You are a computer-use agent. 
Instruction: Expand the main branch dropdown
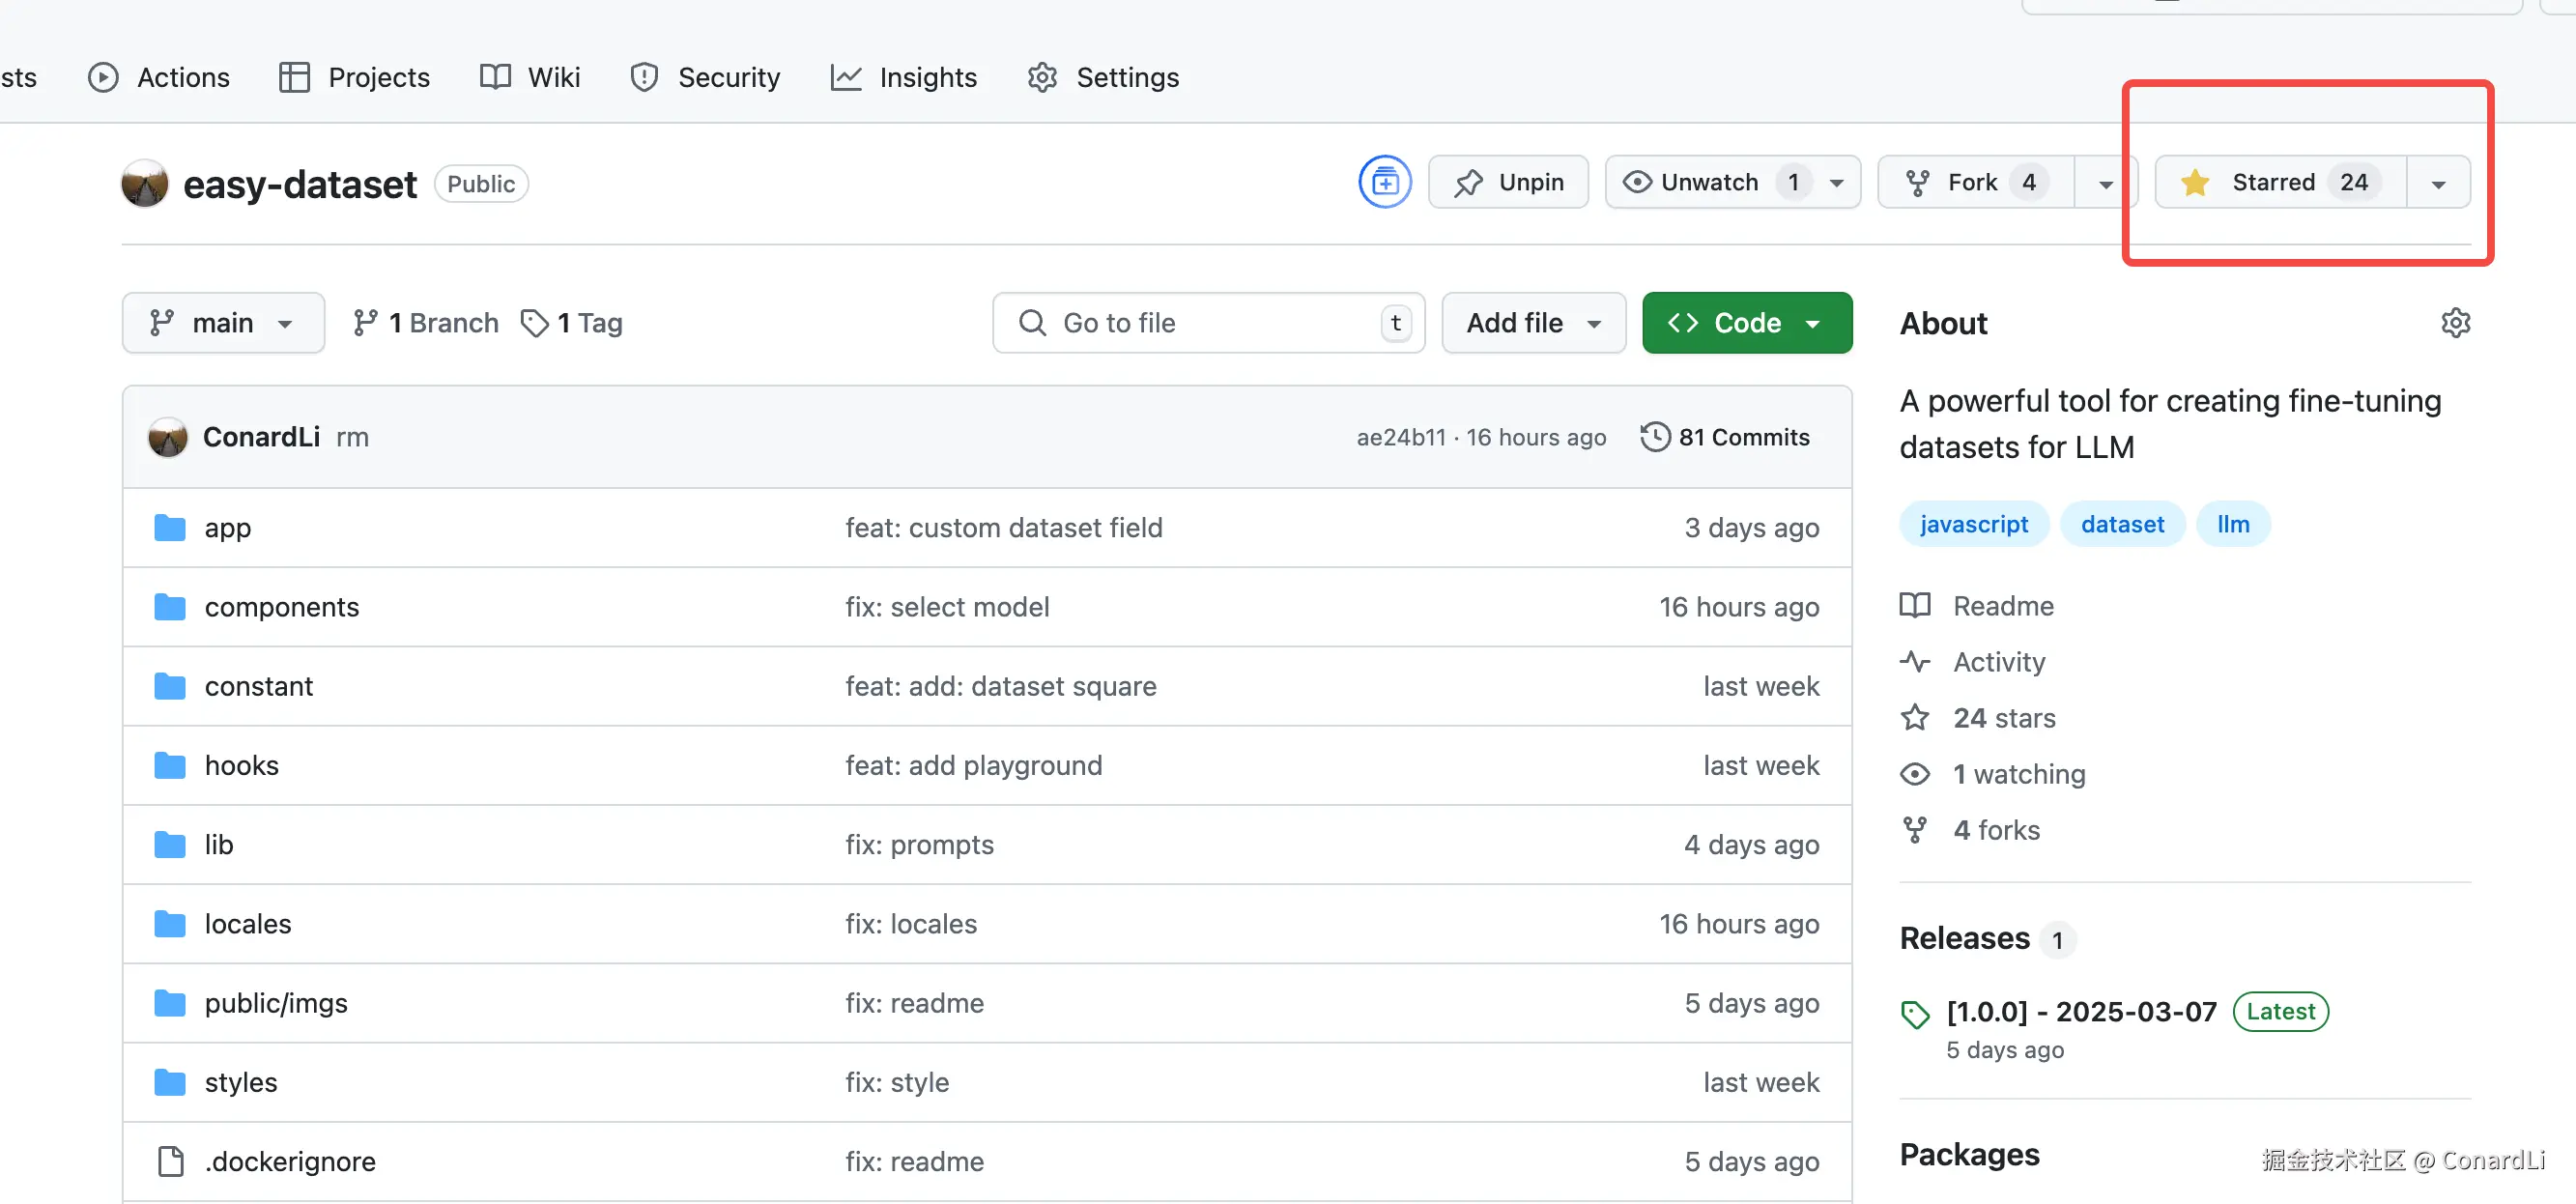pyautogui.click(x=223, y=323)
